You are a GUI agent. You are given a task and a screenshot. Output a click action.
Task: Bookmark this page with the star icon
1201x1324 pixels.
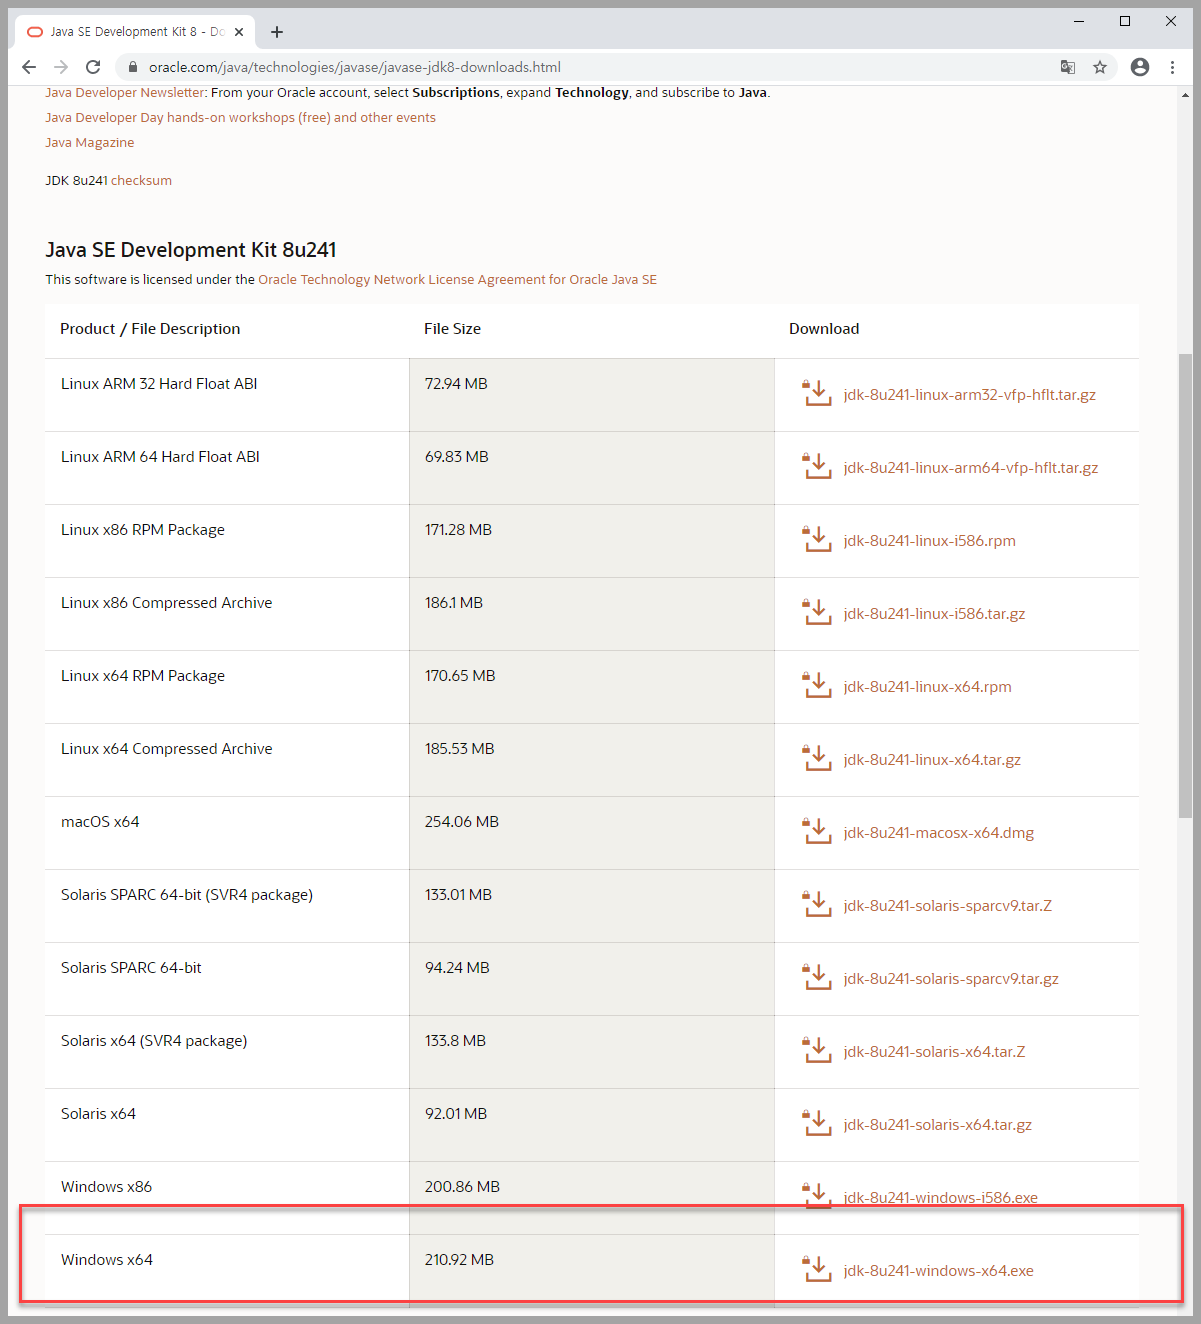pos(1100,67)
